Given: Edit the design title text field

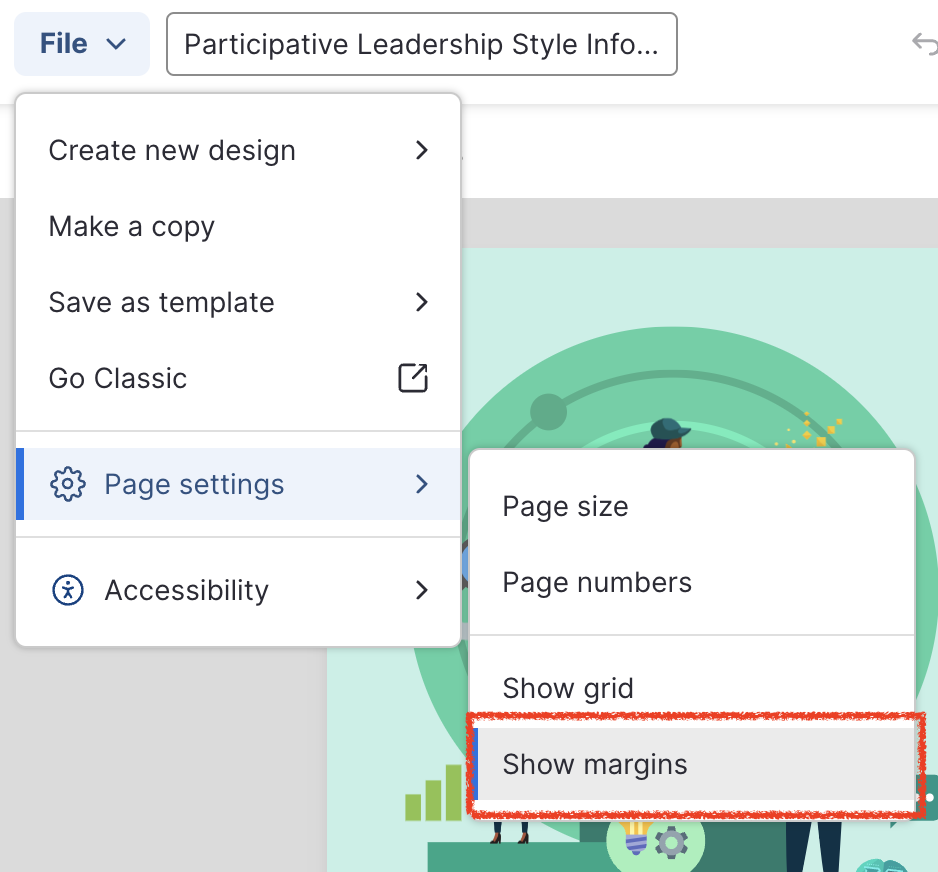Looking at the screenshot, I should tap(421, 44).
